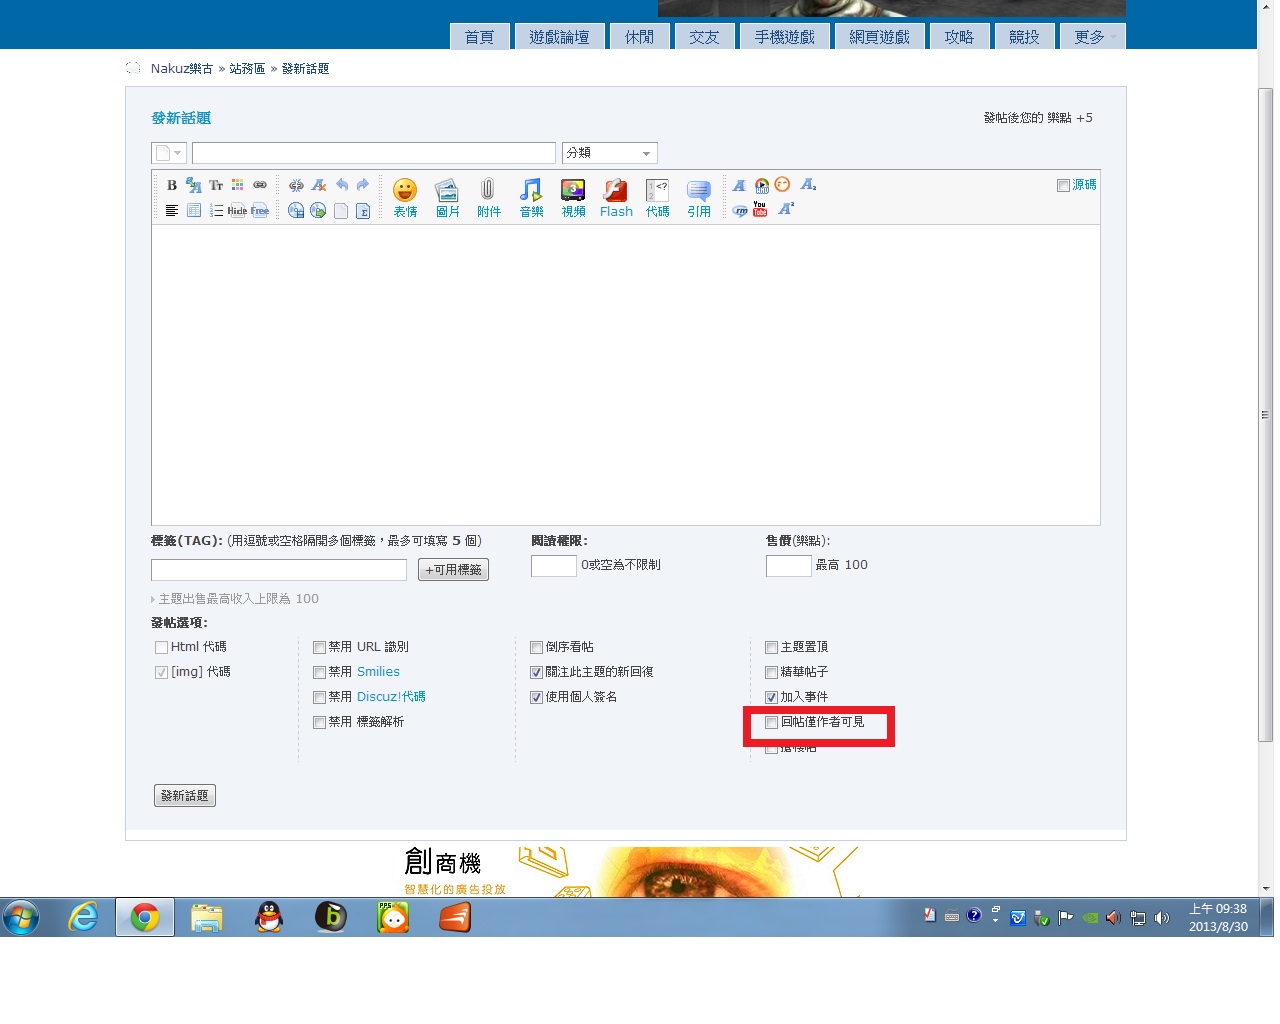Open the topic icon dropdown beside title
The width and height of the screenshot is (1280, 1024).
click(x=169, y=153)
